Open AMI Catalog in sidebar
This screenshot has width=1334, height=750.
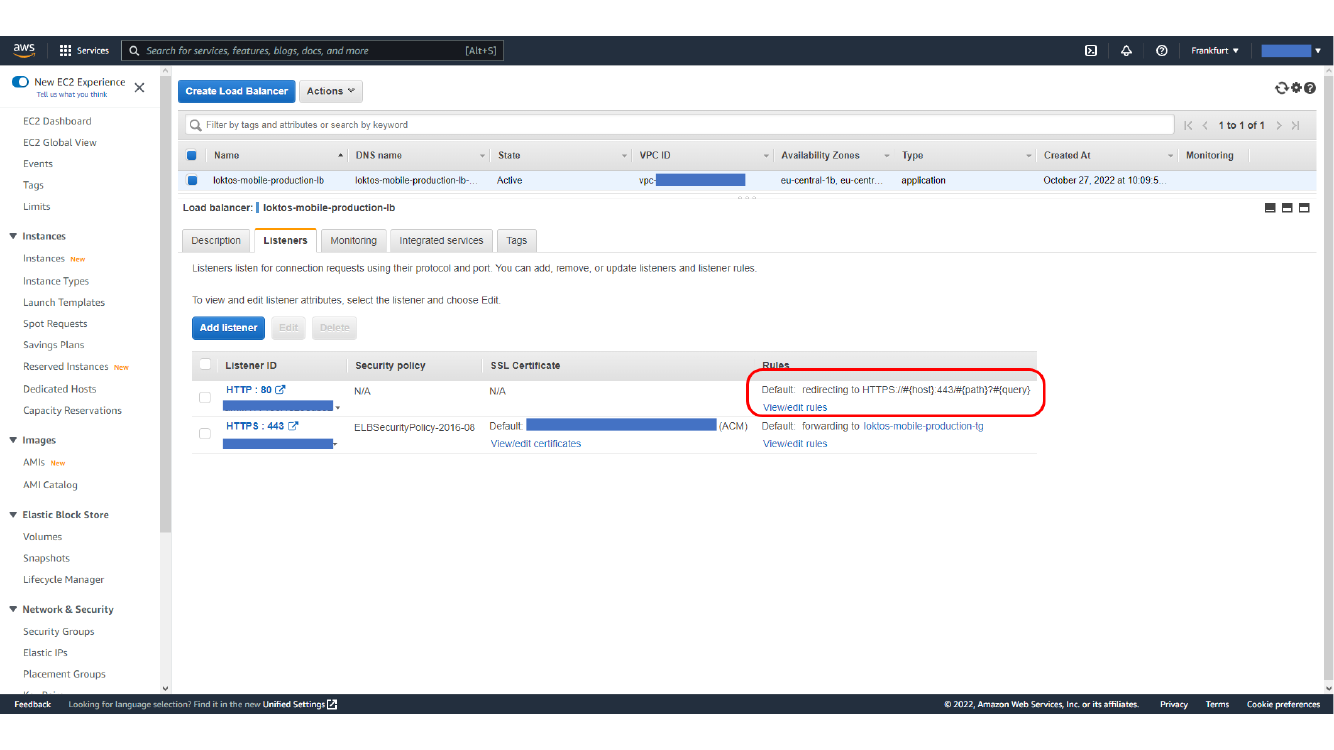pos(50,485)
